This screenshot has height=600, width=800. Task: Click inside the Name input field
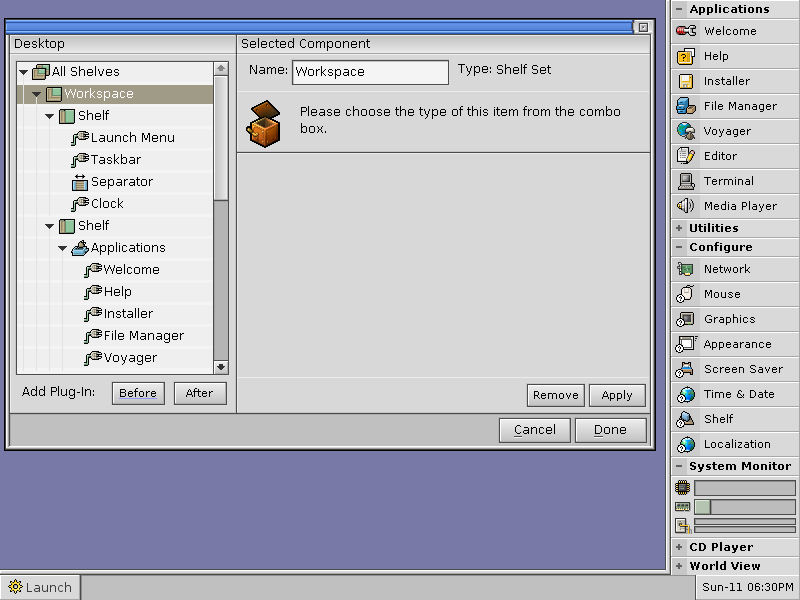coord(368,72)
